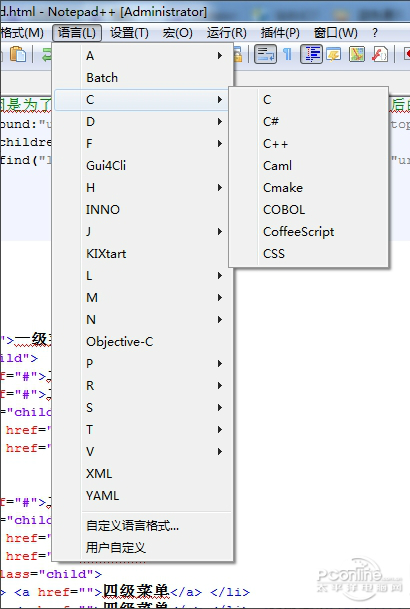Open the Document Map toolbar icon
Screen dimensions: 410x609
(356, 54)
